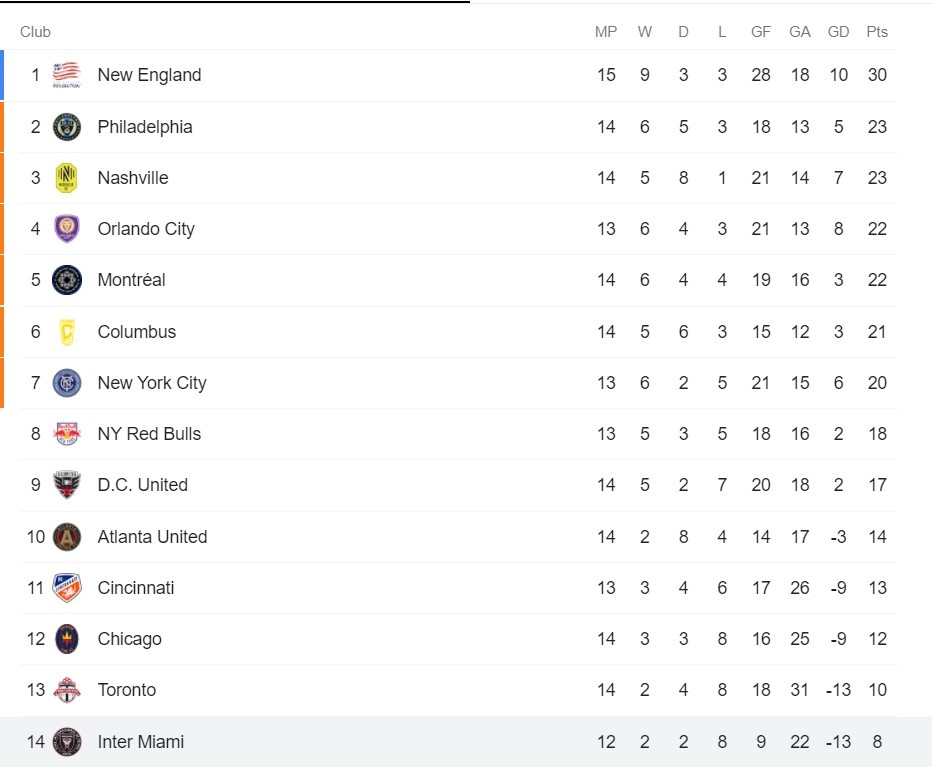Click the Philadelphia Union crest icon
The image size is (932, 774).
click(67, 127)
